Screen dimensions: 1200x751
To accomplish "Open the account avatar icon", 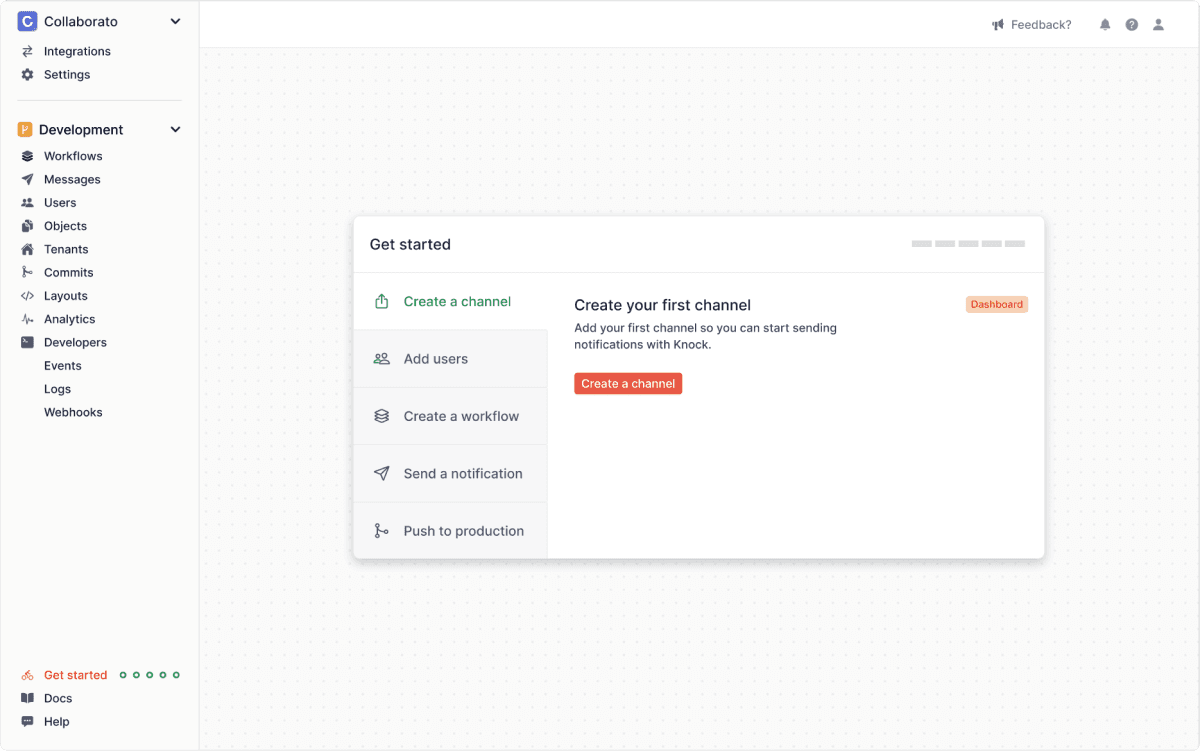I will (x=1158, y=24).
